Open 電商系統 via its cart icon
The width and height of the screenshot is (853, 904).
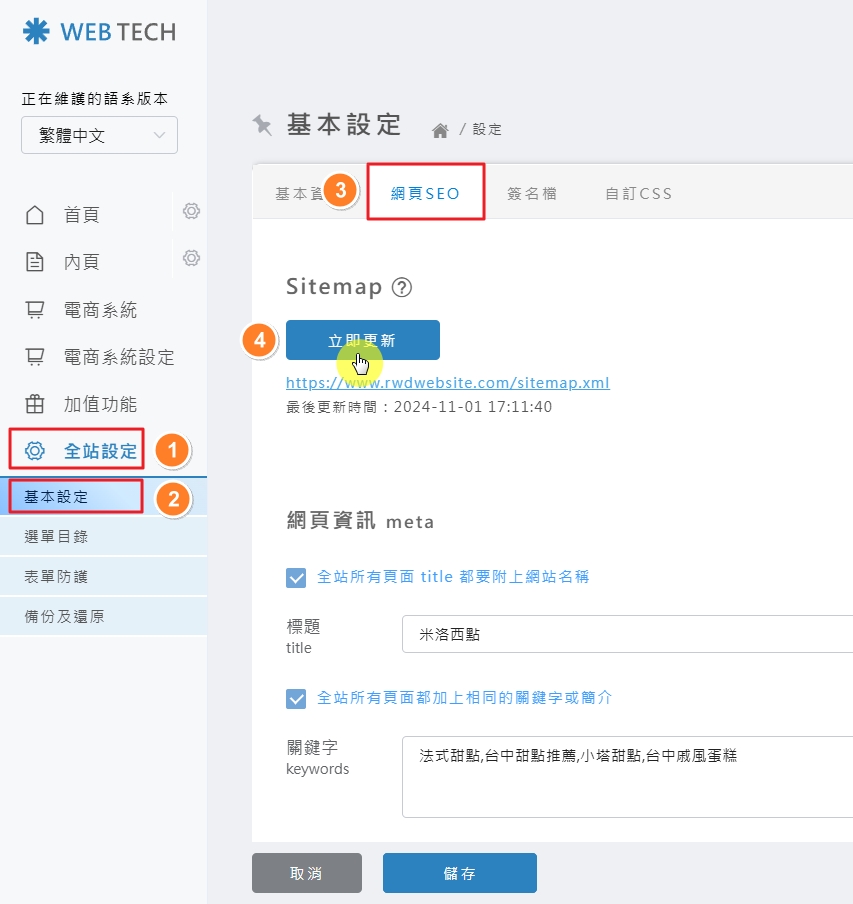tap(35, 309)
